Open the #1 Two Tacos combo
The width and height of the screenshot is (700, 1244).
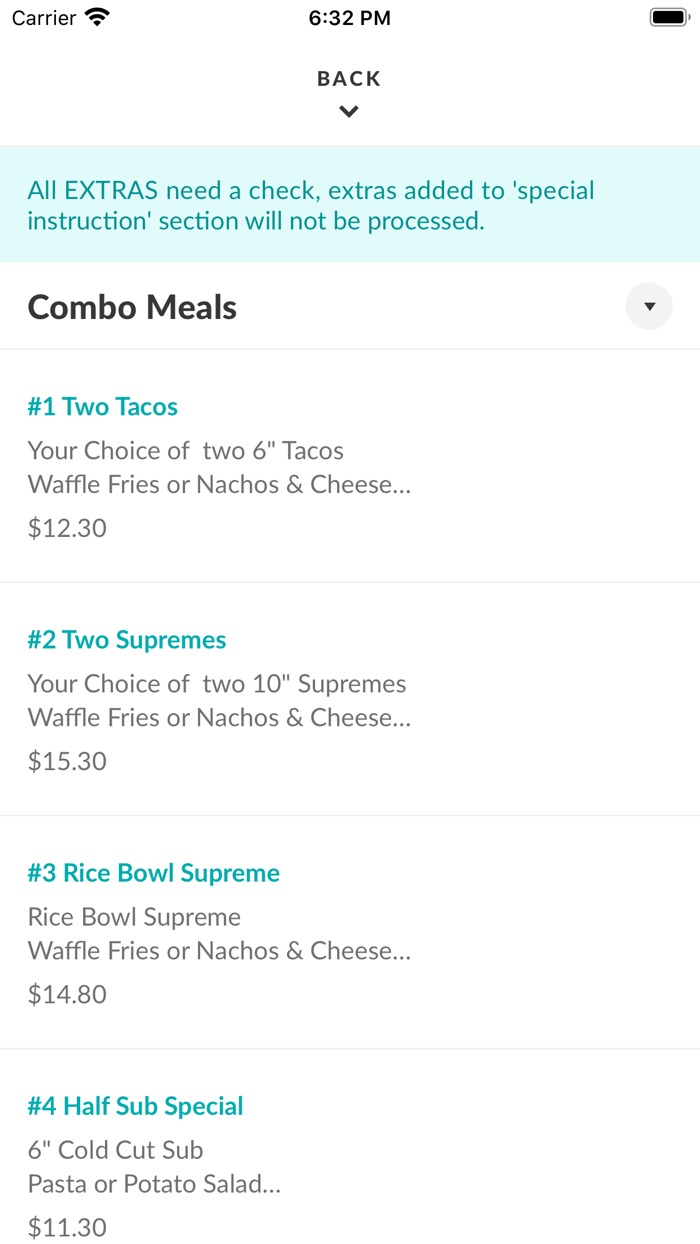[x=103, y=407]
